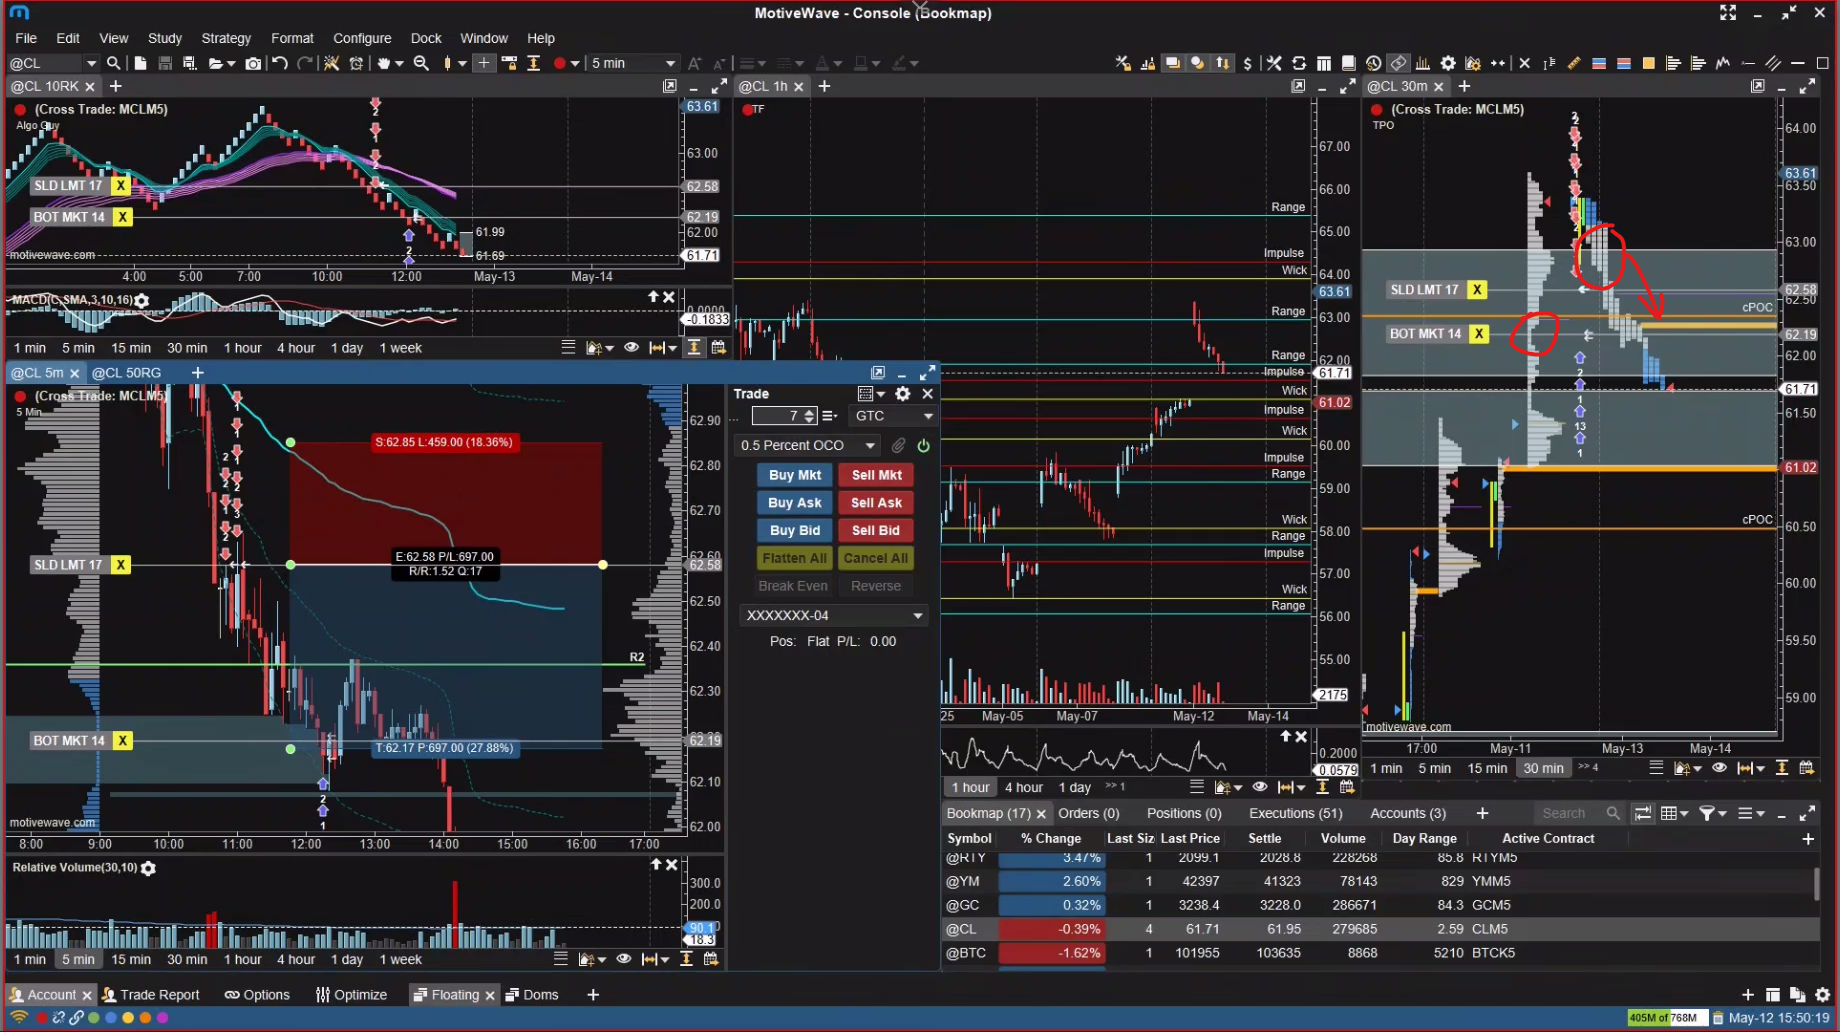
Task: Open the @CL symbol dropdown arrow
Action: click(90, 63)
